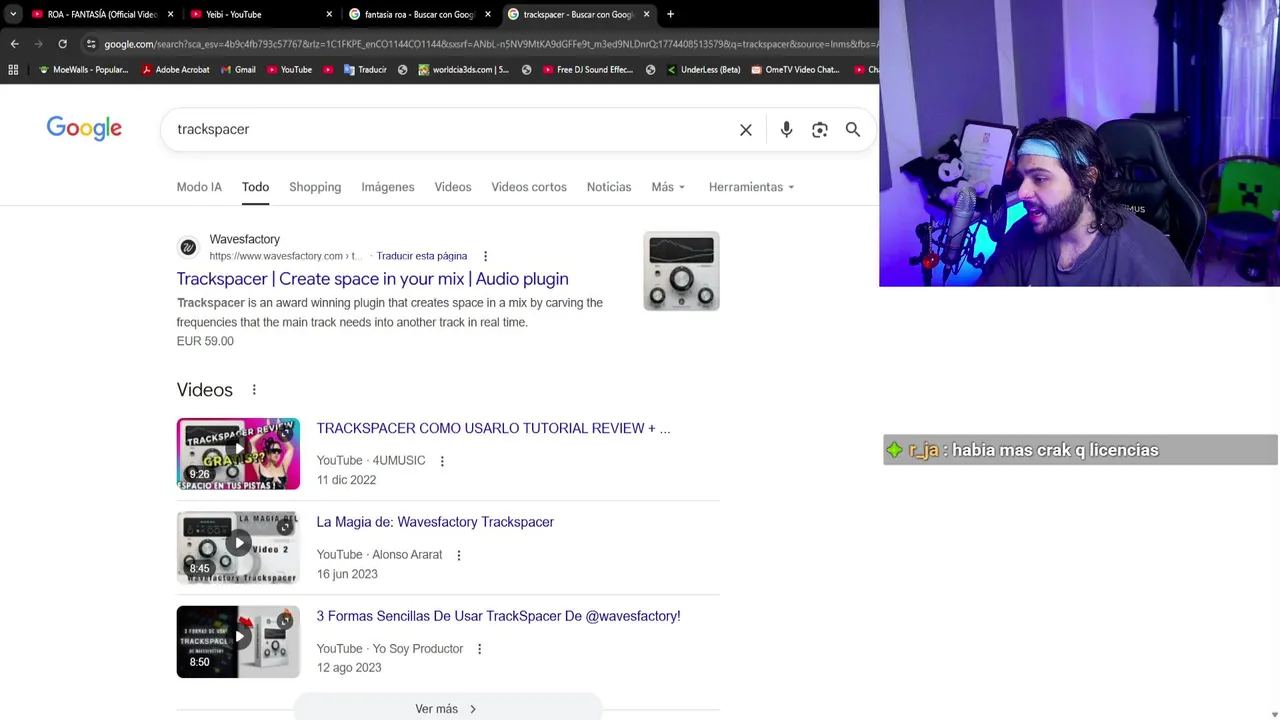The height and width of the screenshot is (720, 1280).
Task: Click the 11 dic 2022 date text
Action: click(x=346, y=480)
